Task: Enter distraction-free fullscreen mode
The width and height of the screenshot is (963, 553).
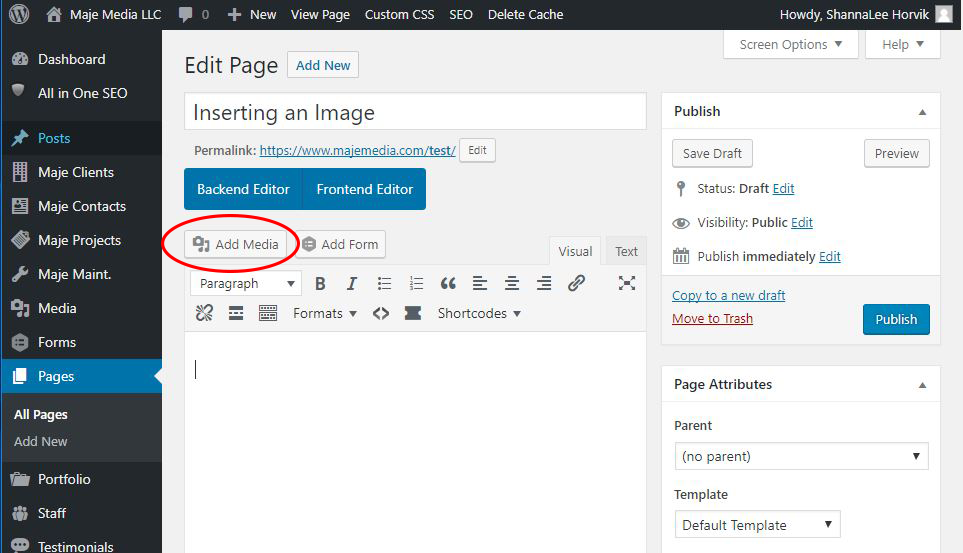Action: coord(626,283)
